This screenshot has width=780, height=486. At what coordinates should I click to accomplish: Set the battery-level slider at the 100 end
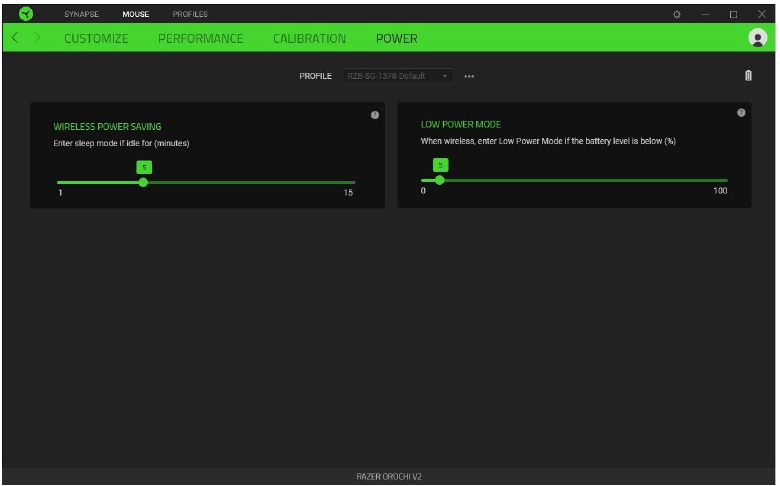point(726,180)
